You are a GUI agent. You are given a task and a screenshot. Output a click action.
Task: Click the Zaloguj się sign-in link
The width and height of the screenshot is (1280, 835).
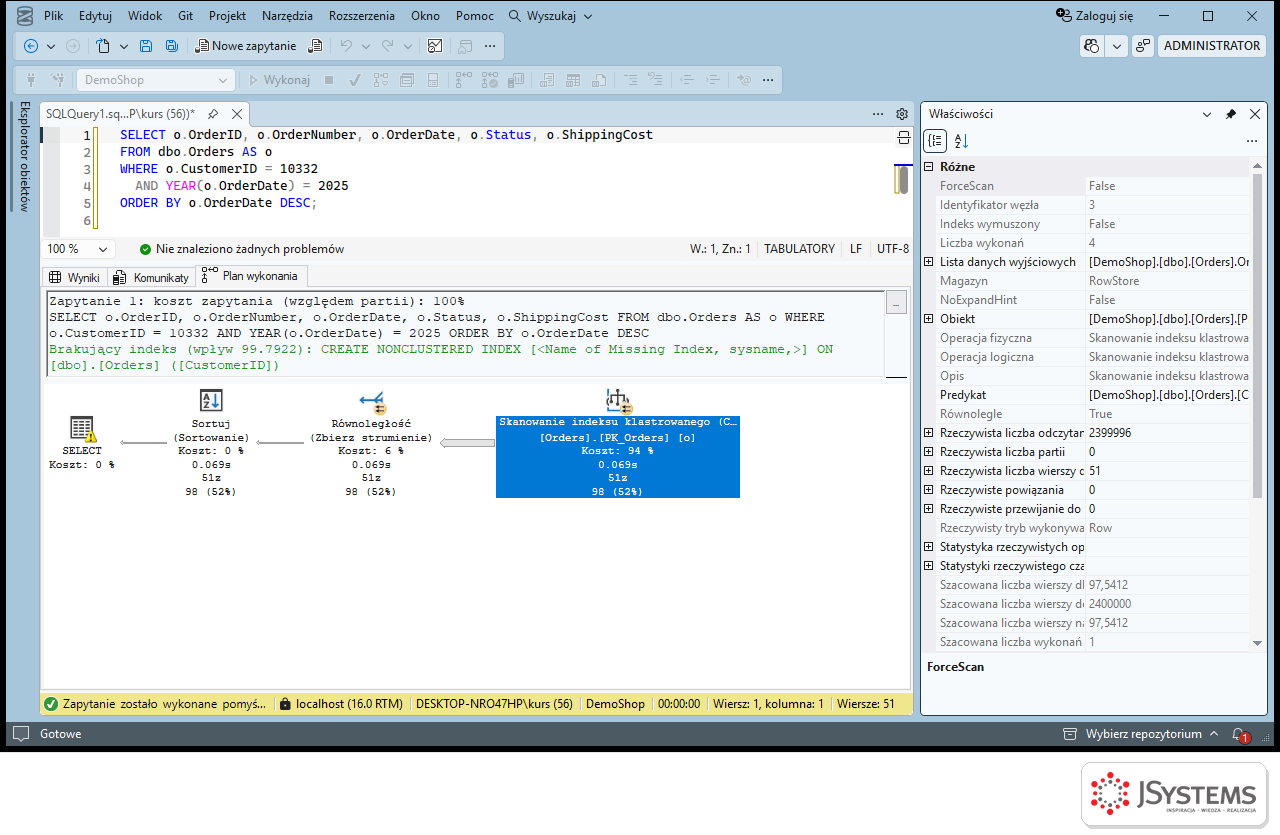[x=1095, y=16]
